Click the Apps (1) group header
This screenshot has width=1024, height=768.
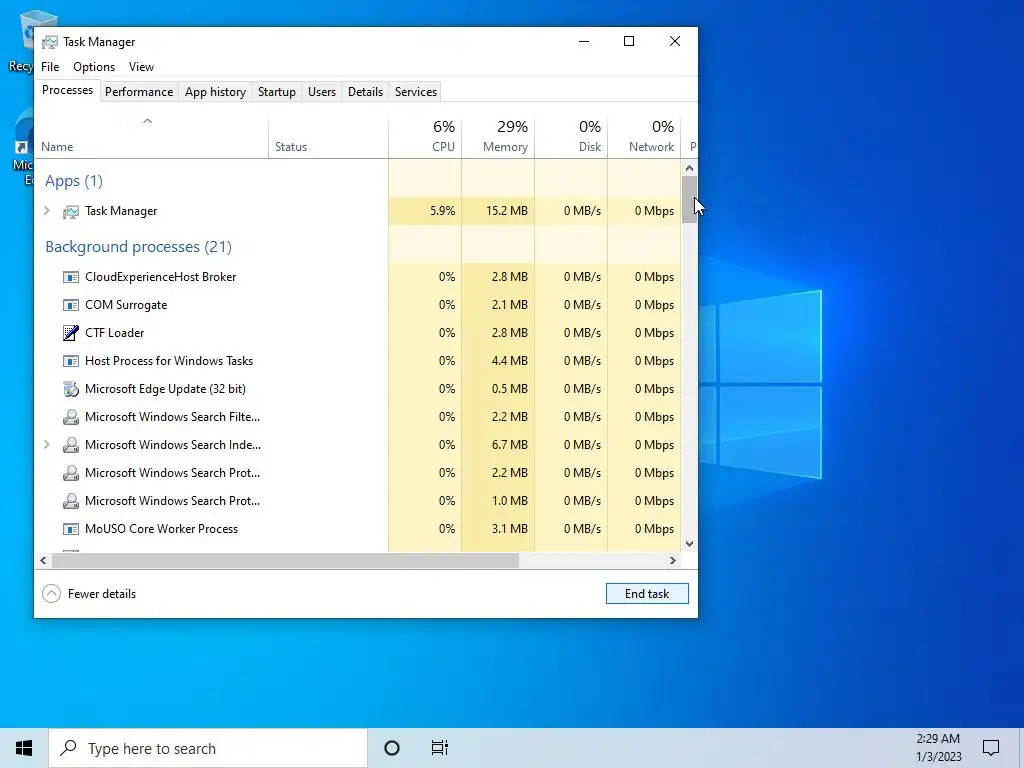(x=74, y=181)
